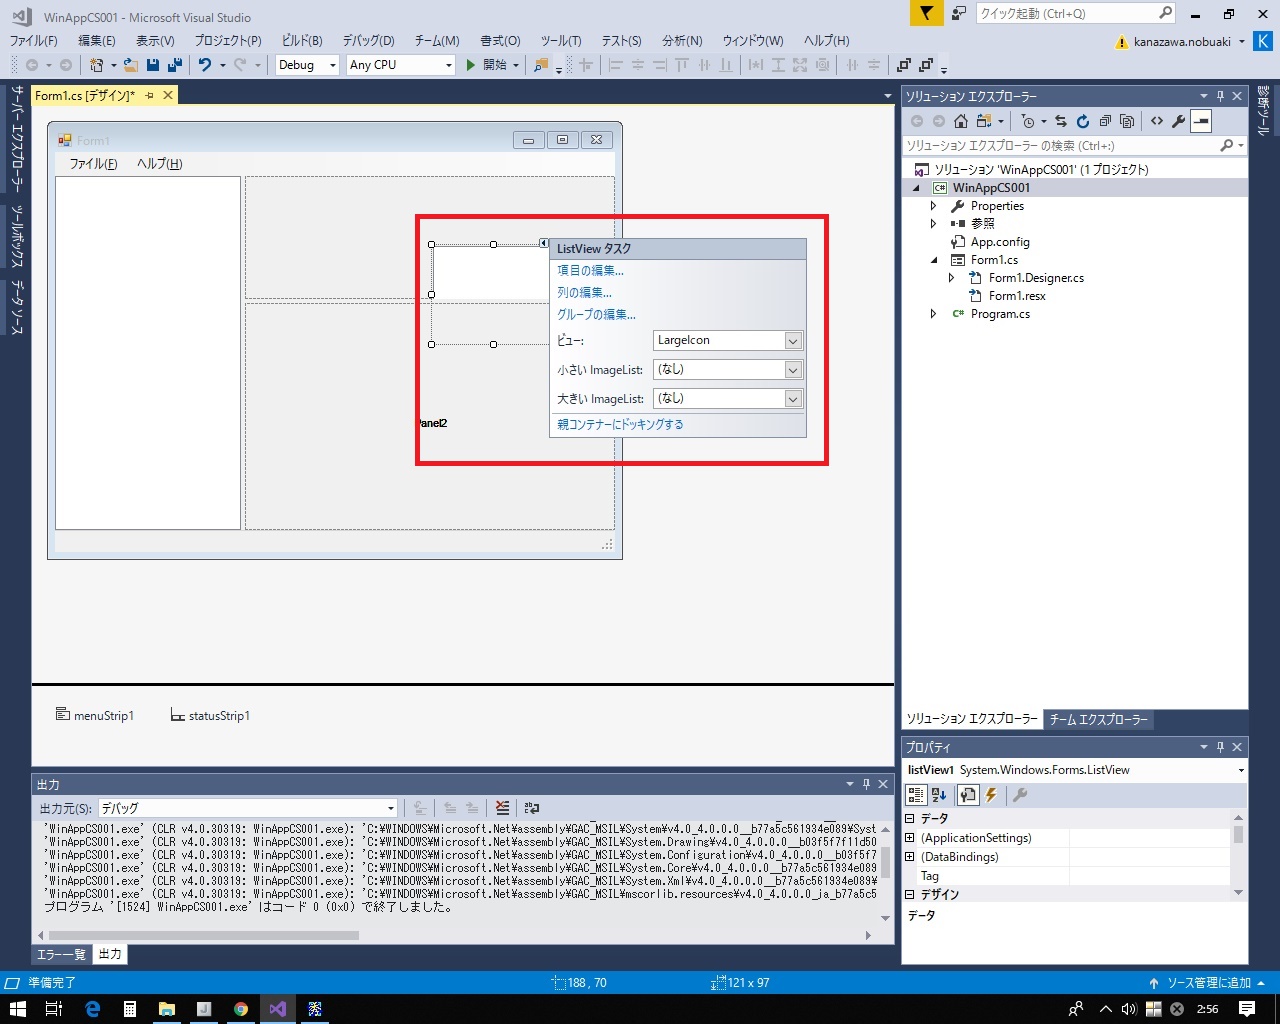Expand the Program.cs tree node
This screenshot has height=1024, width=1280.
point(934,314)
